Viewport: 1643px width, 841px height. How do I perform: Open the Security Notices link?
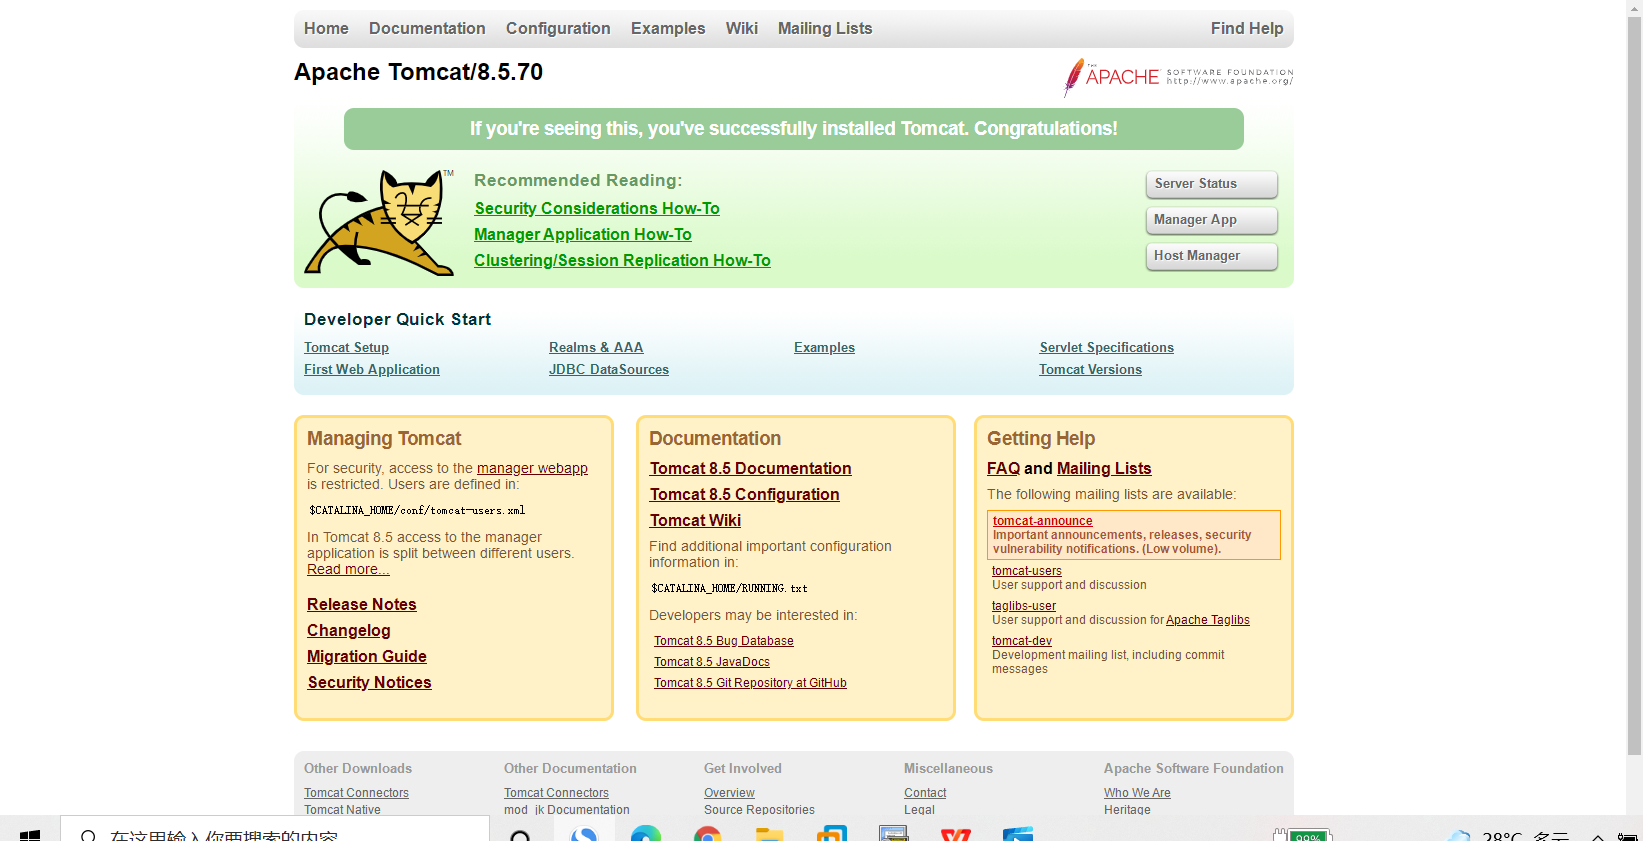(369, 682)
